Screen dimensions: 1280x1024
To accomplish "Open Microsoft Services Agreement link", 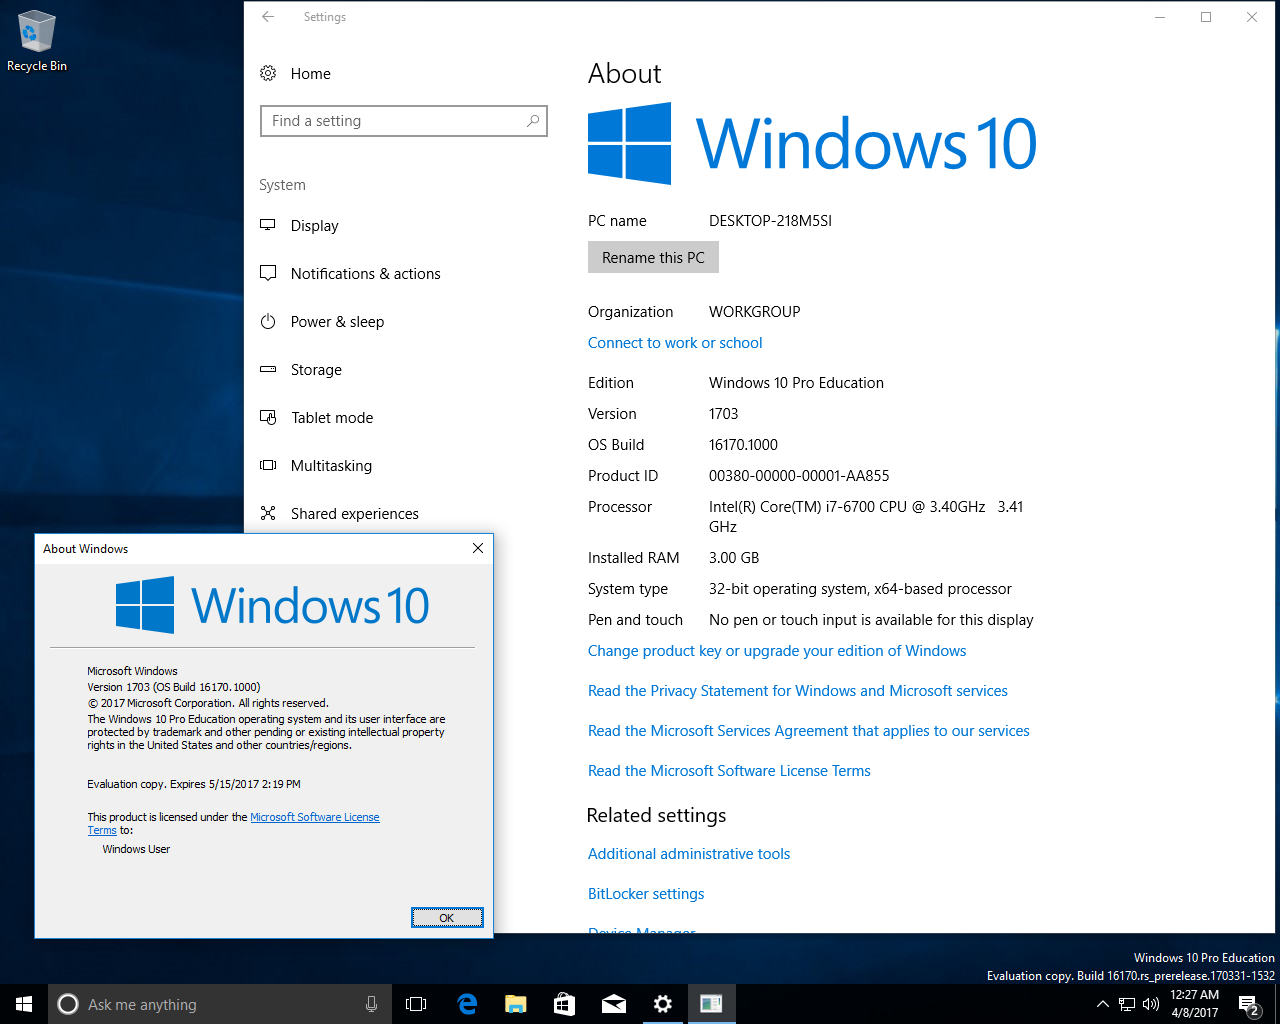I will point(809,731).
